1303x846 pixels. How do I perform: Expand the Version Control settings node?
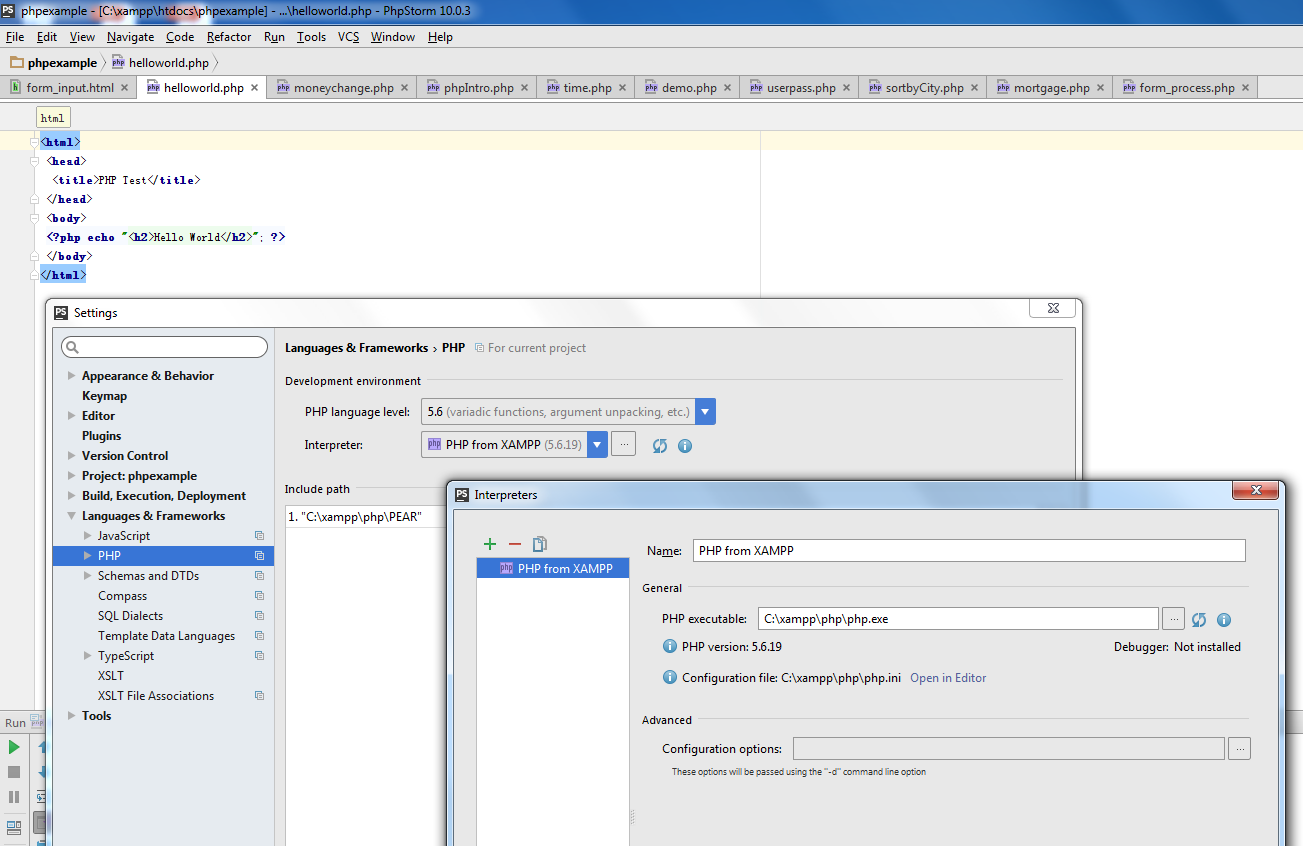pos(71,456)
